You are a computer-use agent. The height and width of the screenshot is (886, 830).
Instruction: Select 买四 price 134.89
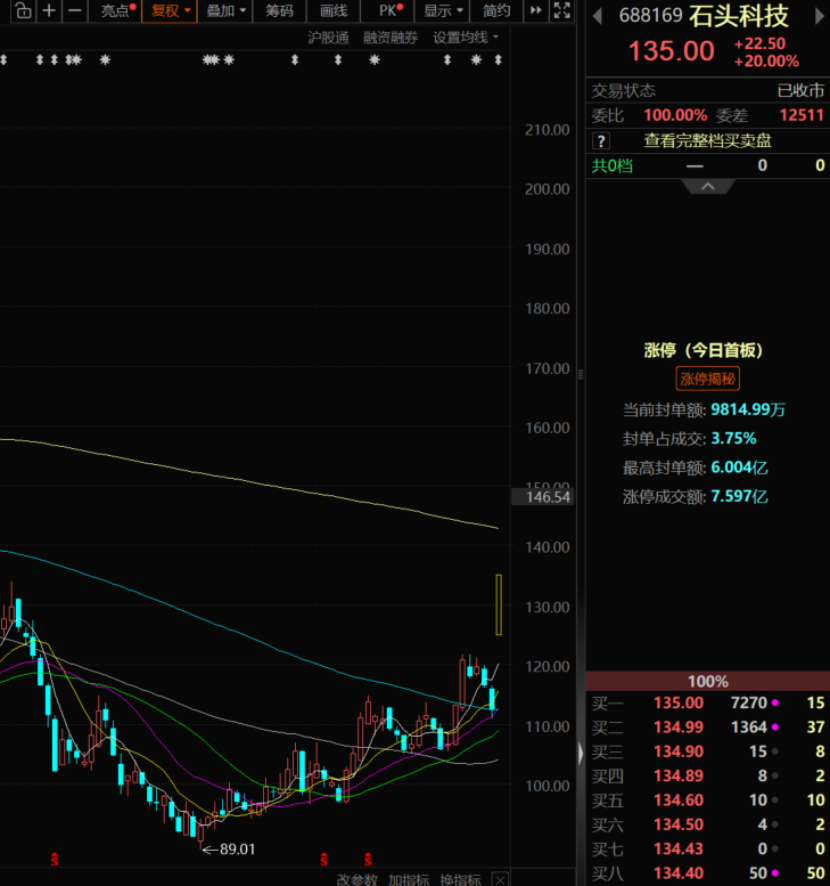[679, 776]
